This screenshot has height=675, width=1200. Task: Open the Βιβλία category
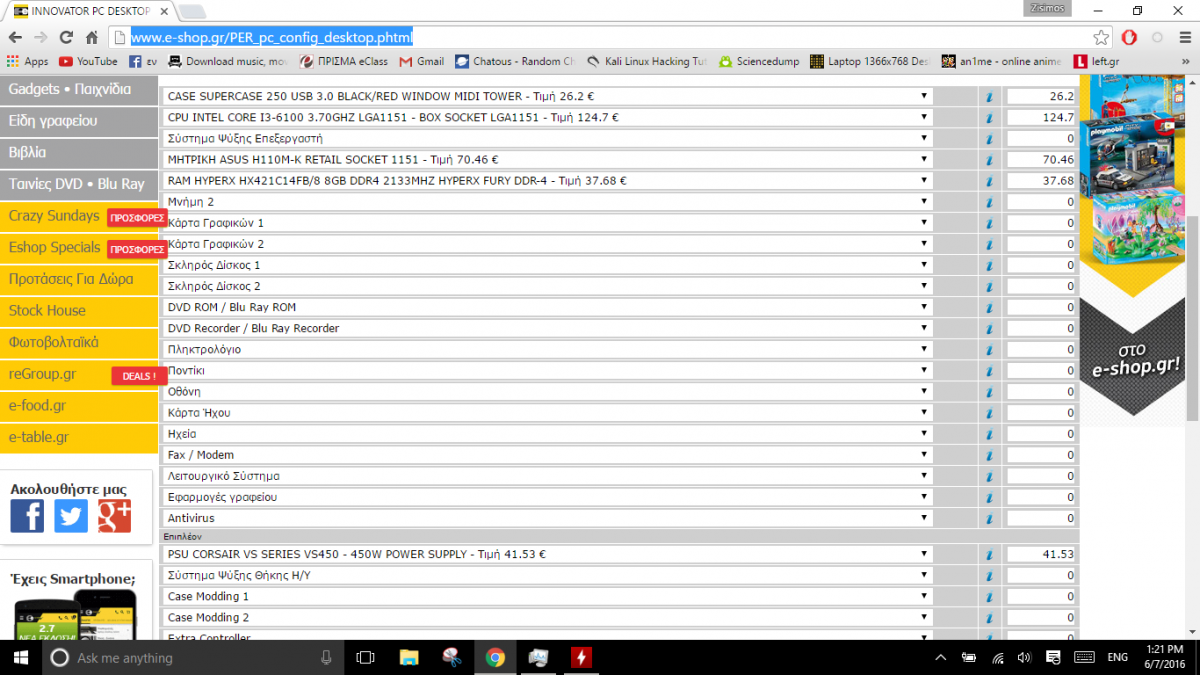pyautogui.click(x=79, y=152)
